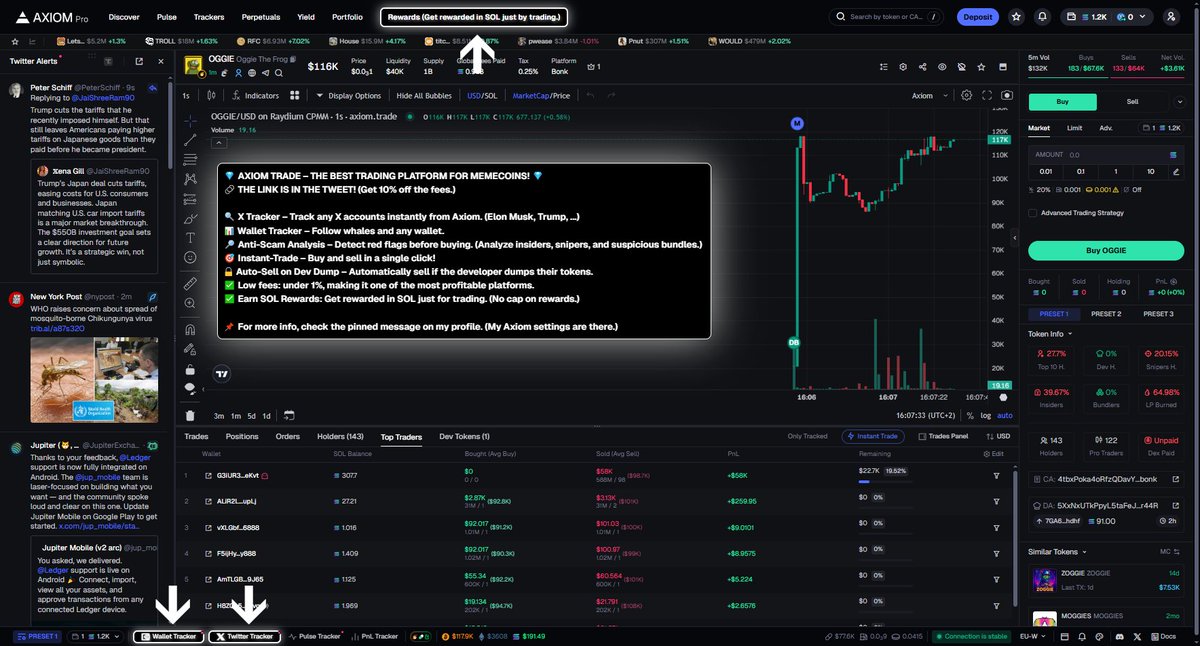Select the emoji sticker chart tool

click(x=190, y=258)
